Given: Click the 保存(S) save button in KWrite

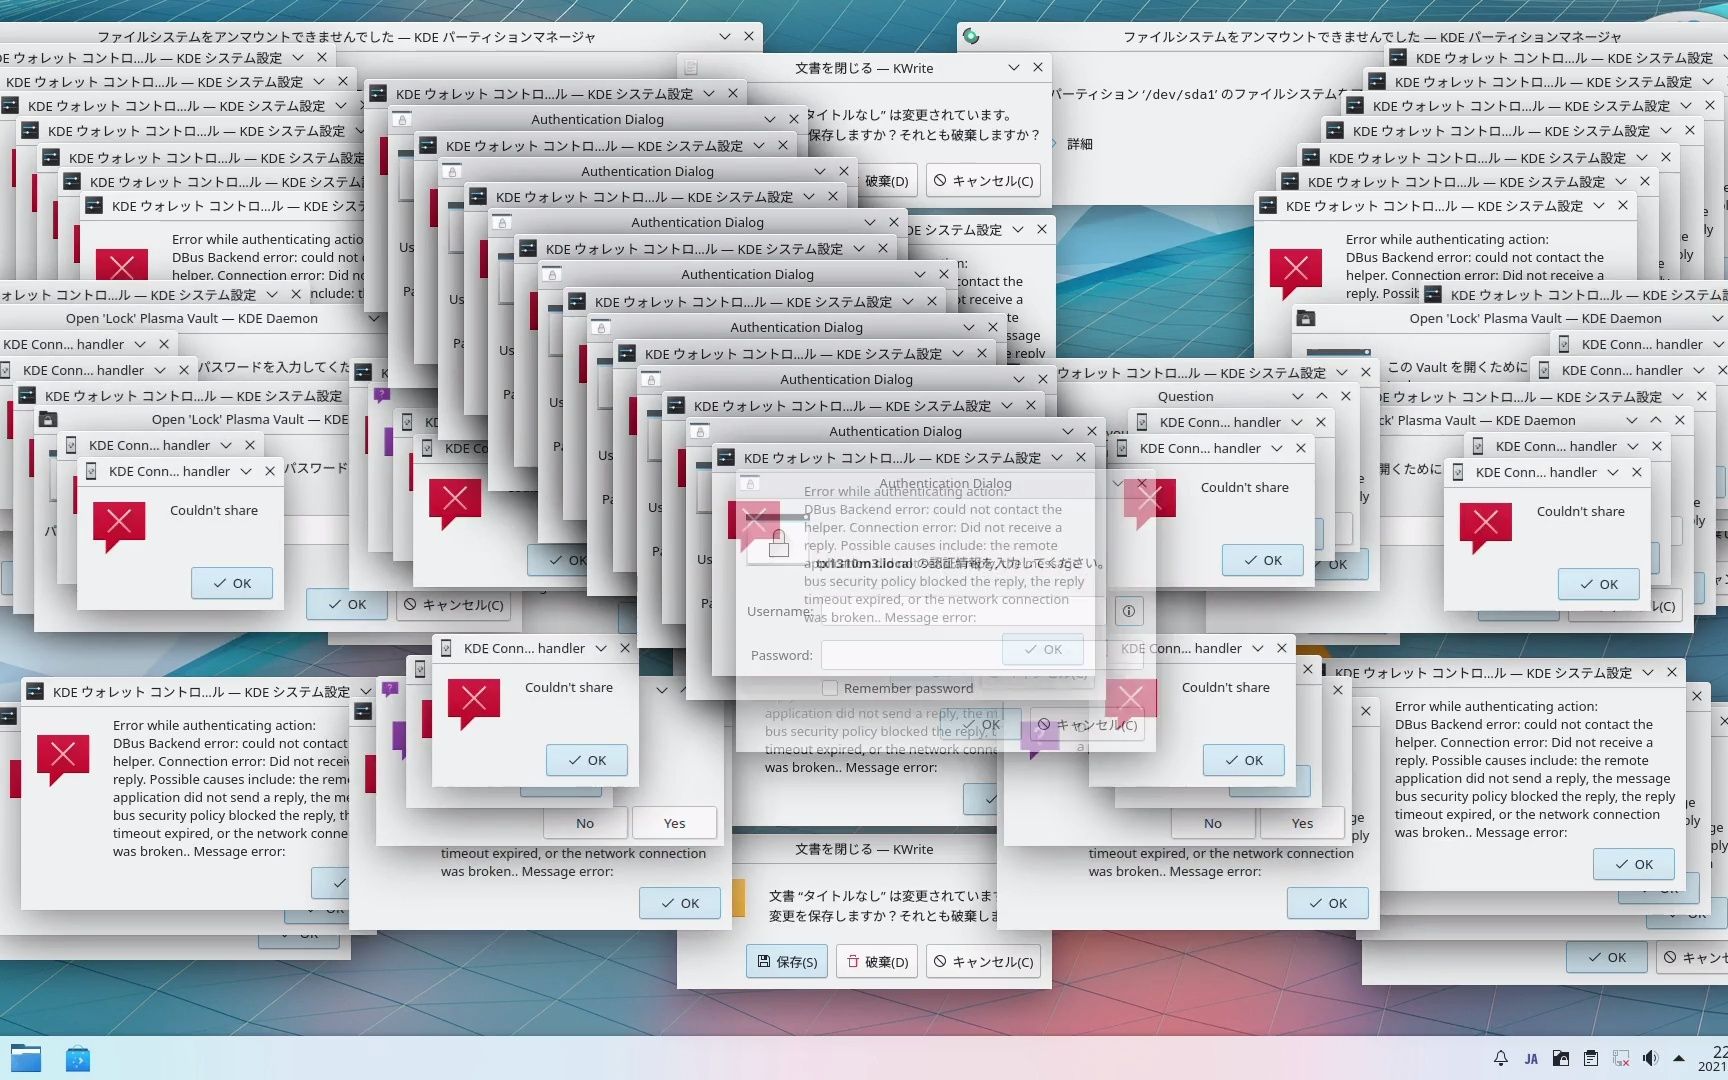Looking at the screenshot, I should 786,961.
